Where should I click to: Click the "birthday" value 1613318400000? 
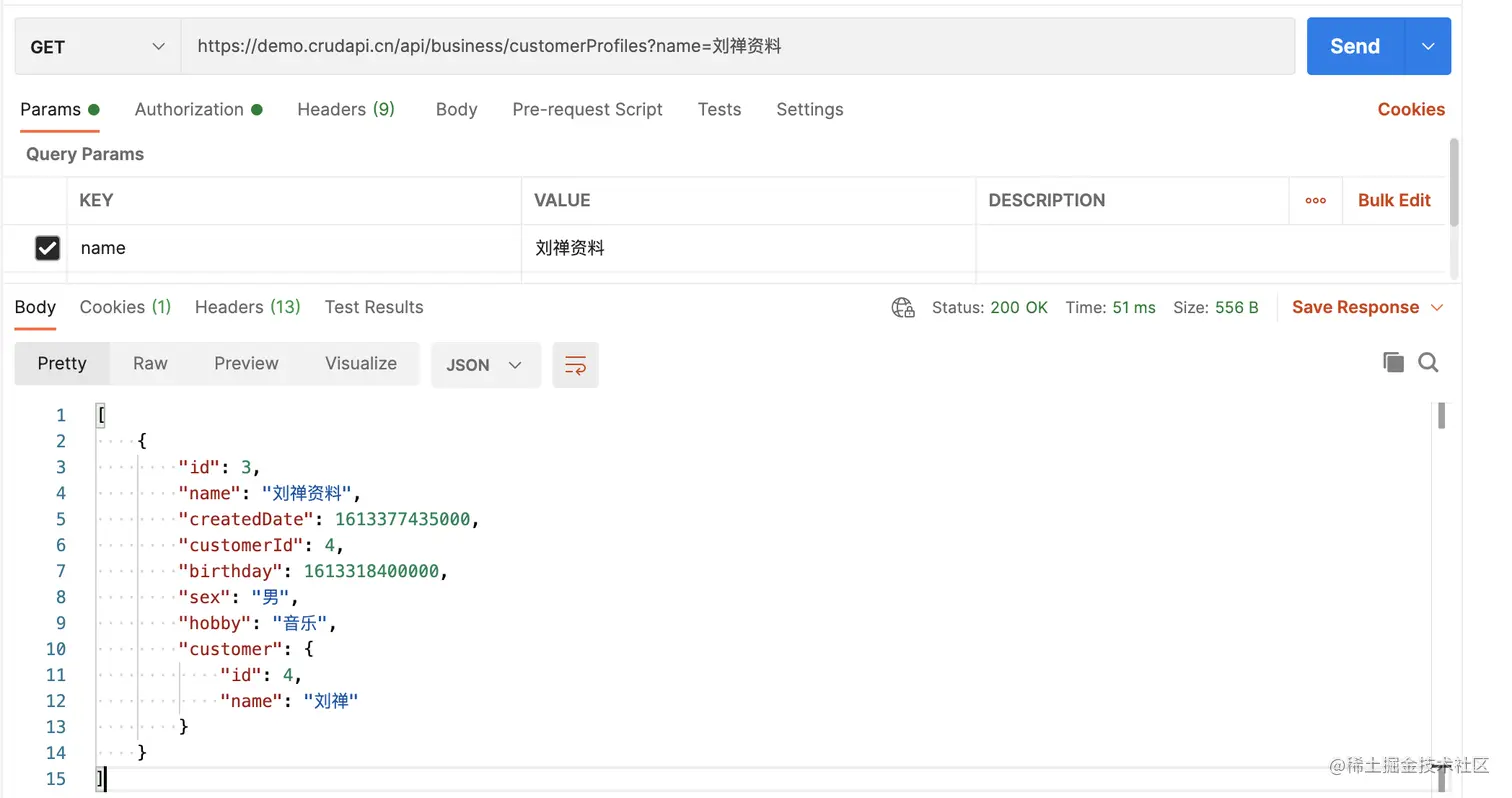(x=371, y=571)
